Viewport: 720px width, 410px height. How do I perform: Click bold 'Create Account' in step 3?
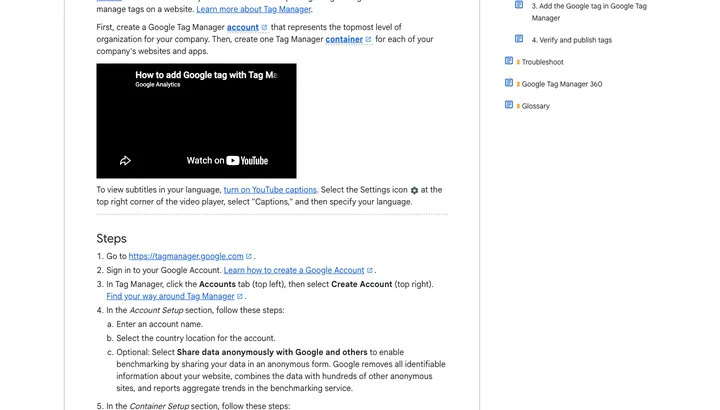[x=362, y=284]
